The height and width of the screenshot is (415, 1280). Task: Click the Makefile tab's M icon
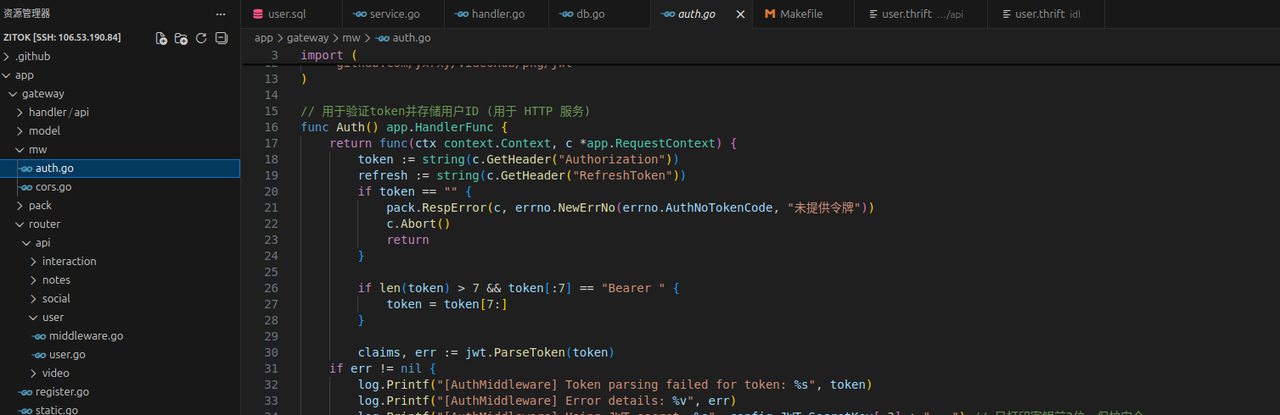770,14
